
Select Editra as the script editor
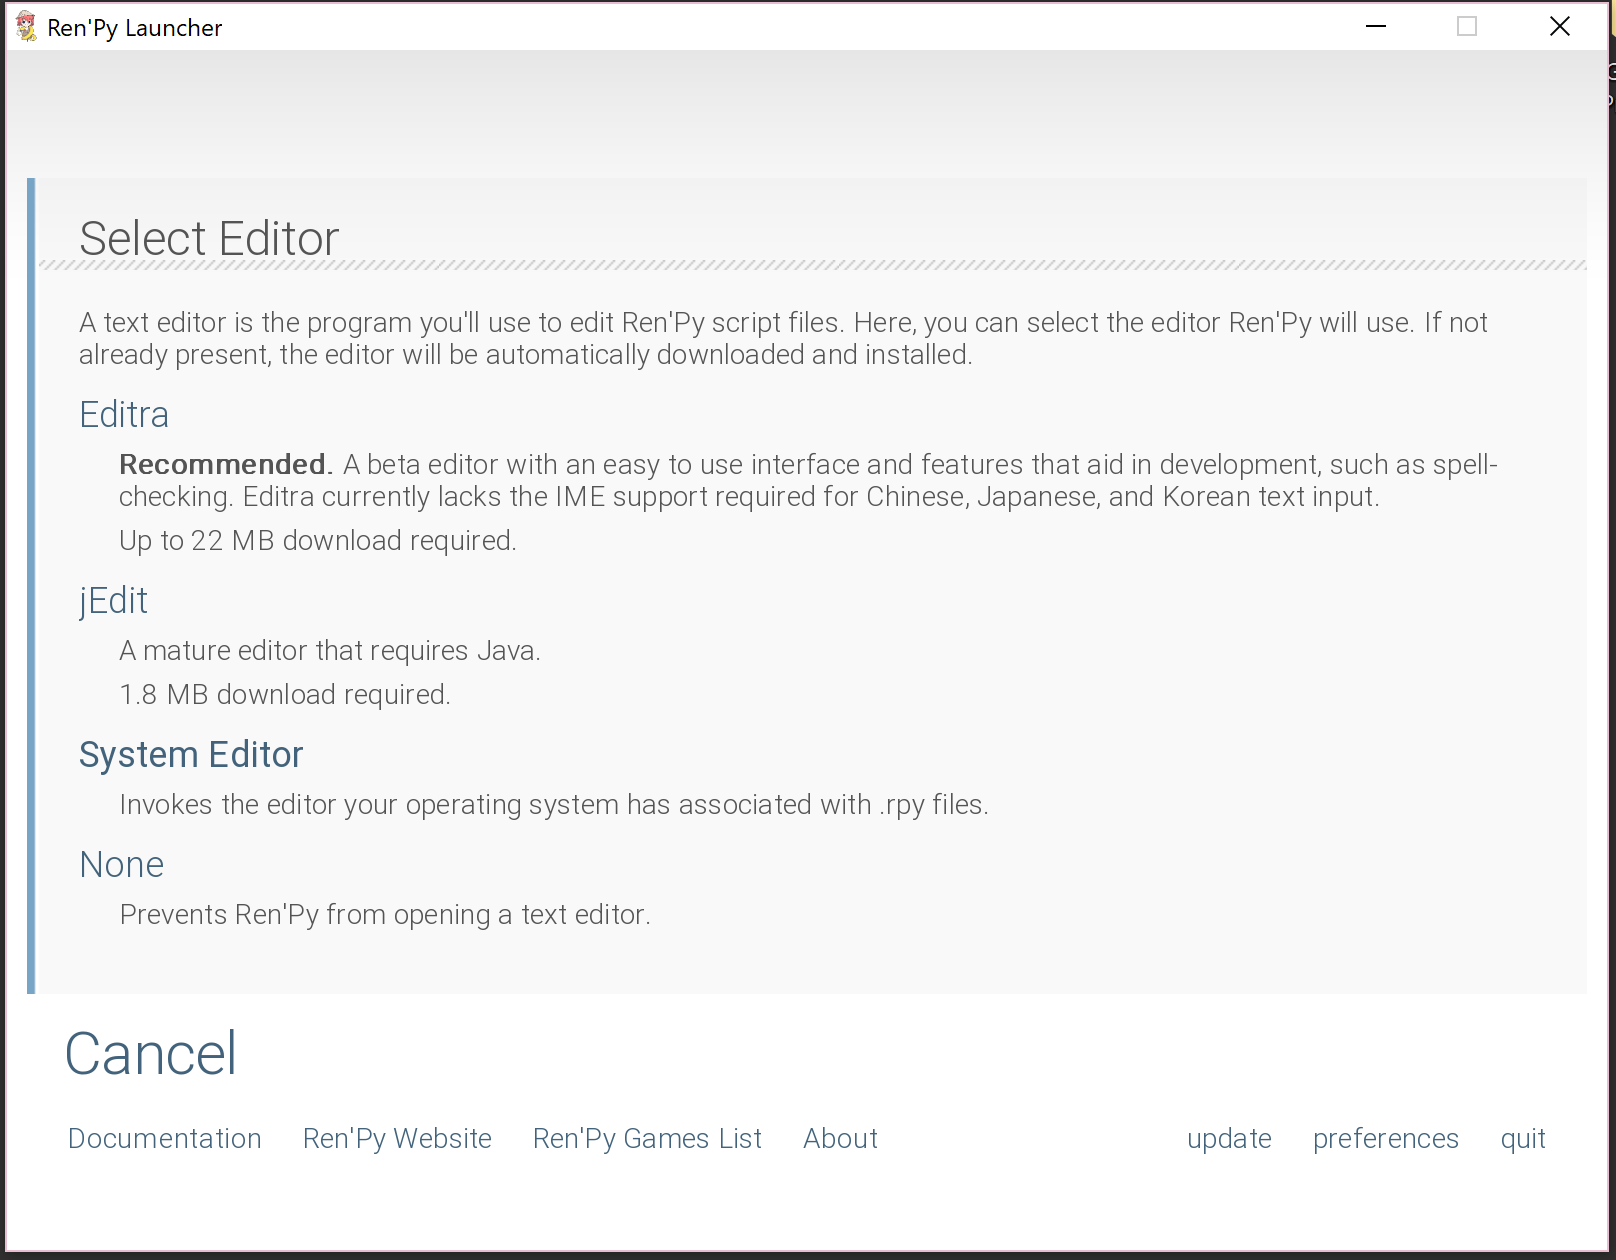coord(123,414)
